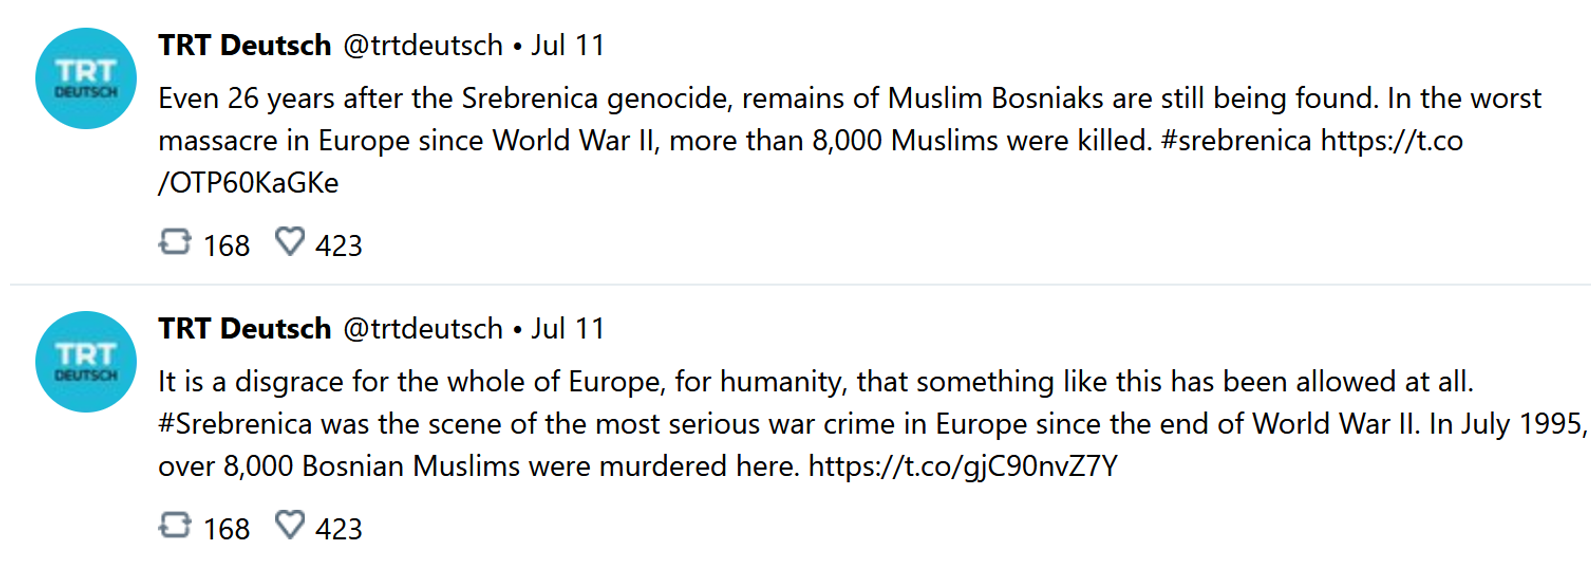Open the tweet text starting 'Even 26 years after'

coord(850,140)
